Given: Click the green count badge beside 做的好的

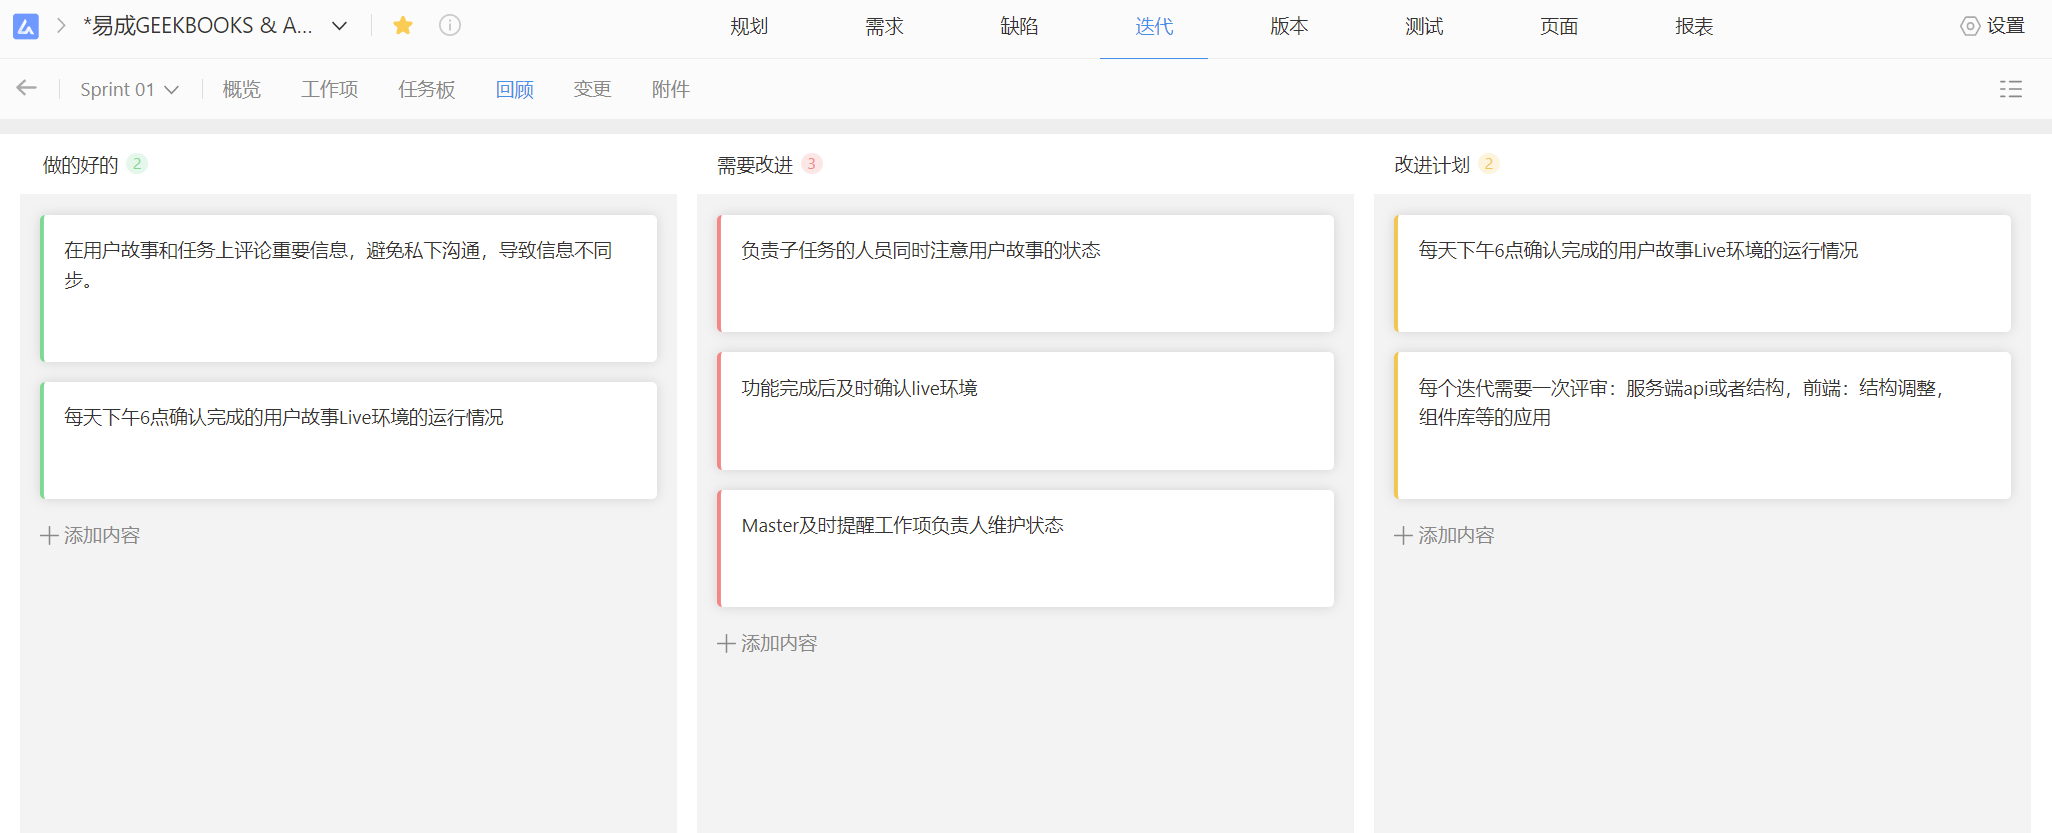Looking at the screenshot, I should (137, 164).
